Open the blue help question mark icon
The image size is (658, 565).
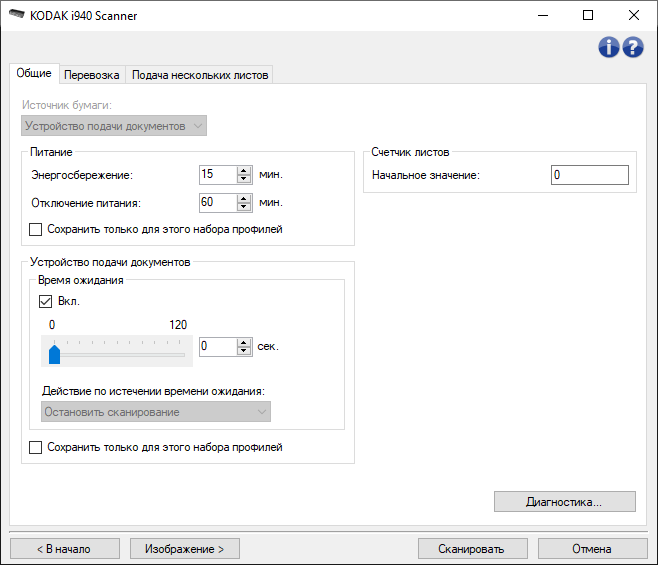(x=633, y=47)
